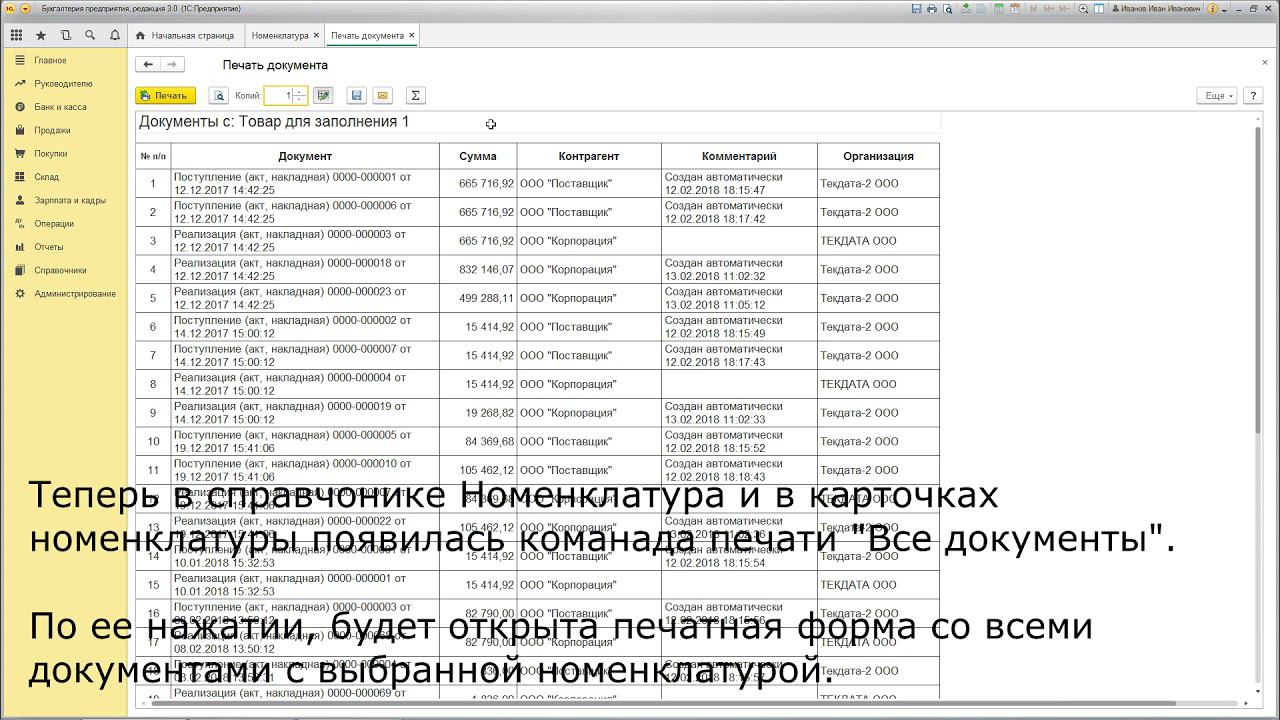Viewport: 1280px width, 720px height.
Task: Click the printer icon in the title bar
Action: point(932,8)
